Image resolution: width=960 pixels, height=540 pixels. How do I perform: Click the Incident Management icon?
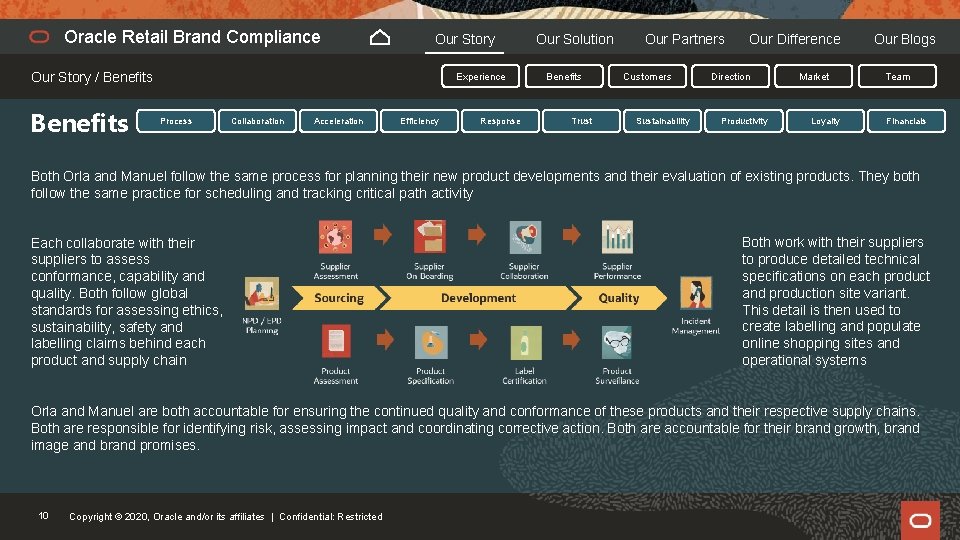pyautogui.click(x=696, y=293)
